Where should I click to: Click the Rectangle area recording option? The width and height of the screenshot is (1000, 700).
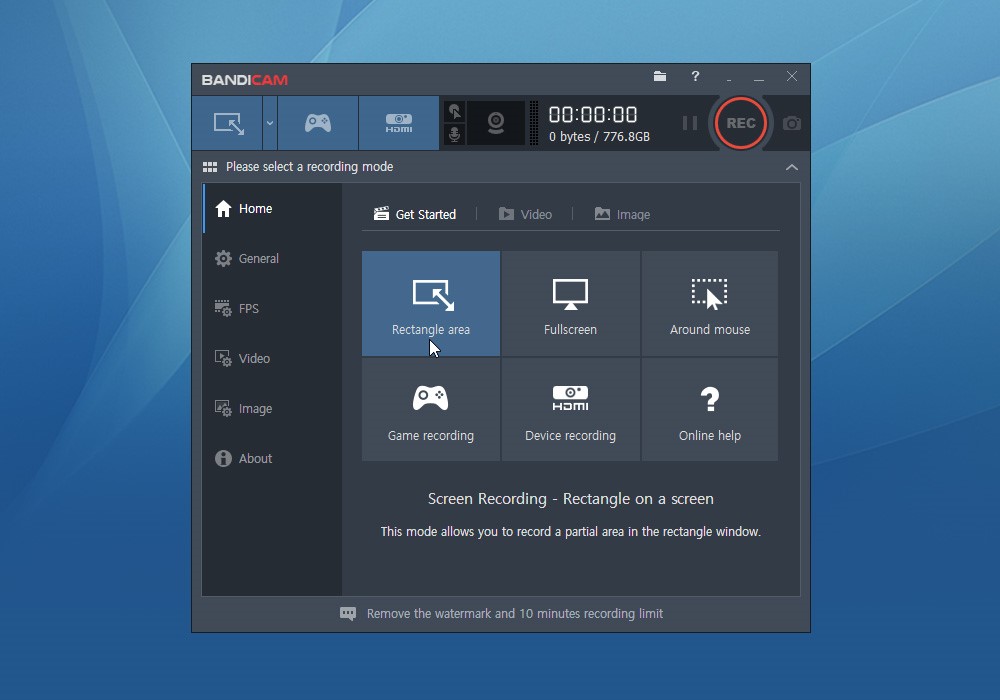pyautogui.click(x=430, y=303)
